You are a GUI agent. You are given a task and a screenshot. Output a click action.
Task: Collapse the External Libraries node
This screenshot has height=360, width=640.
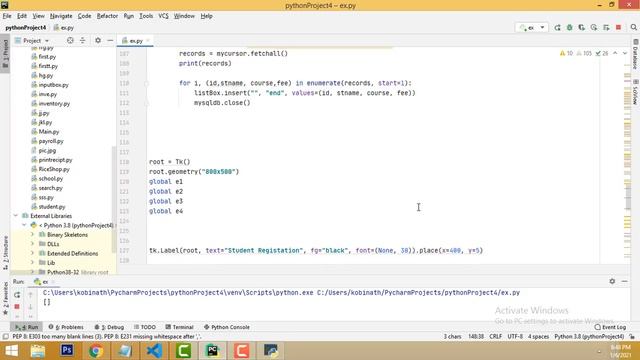tap(16, 216)
